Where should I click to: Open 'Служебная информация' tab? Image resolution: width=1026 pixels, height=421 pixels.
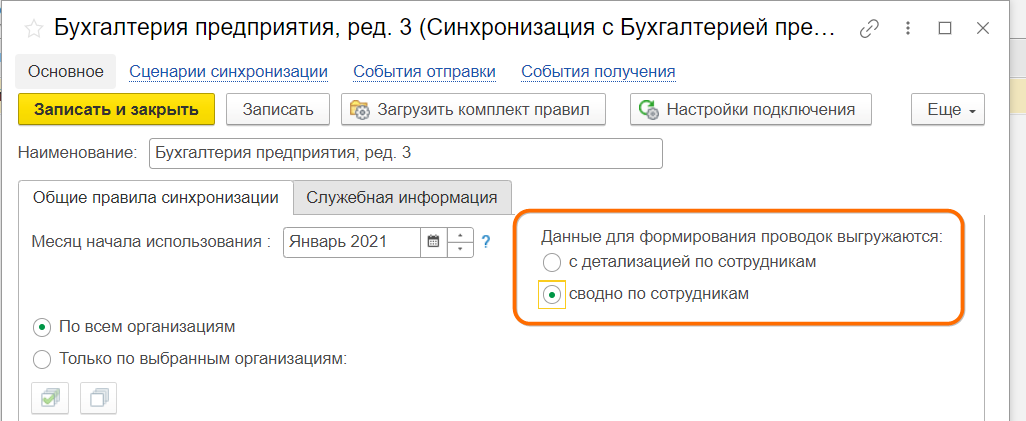click(402, 197)
